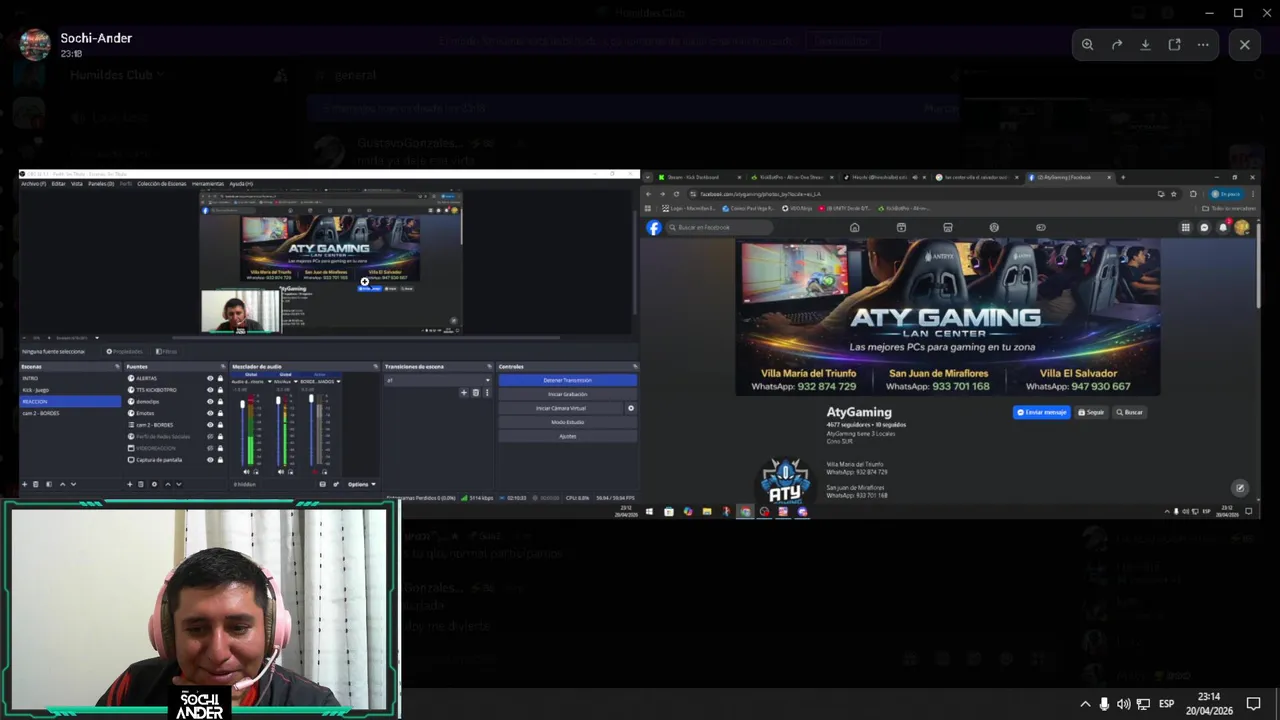Open the three-dots more options menu
The width and height of the screenshot is (1280, 720).
click(x=1203, y=45)
